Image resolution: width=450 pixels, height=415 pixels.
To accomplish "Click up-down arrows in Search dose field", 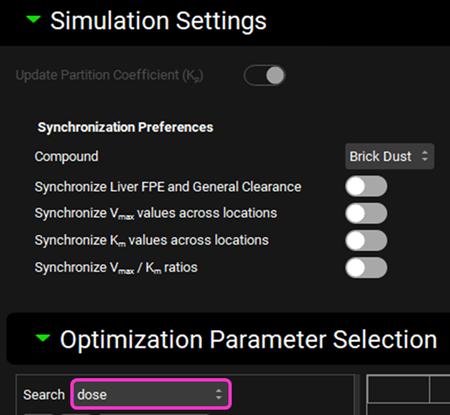I will click(x=219, y=394).
